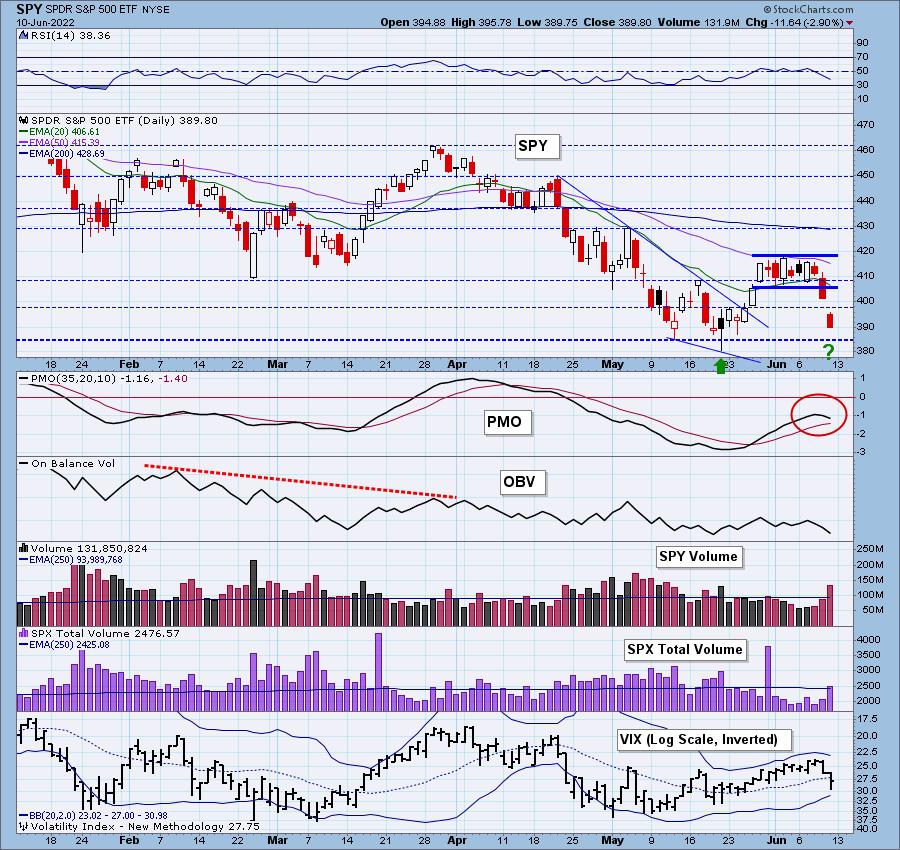The width and height of the screenshot is (900, 850).
Task: Click the last red candle of June 10
Action: (x=830, y=320)
